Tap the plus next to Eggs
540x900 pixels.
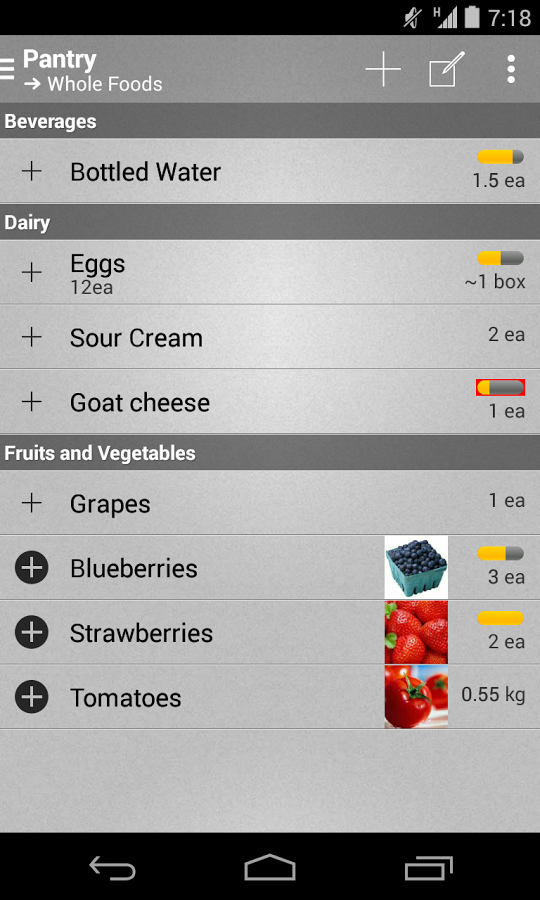click(x=32, y=272)
